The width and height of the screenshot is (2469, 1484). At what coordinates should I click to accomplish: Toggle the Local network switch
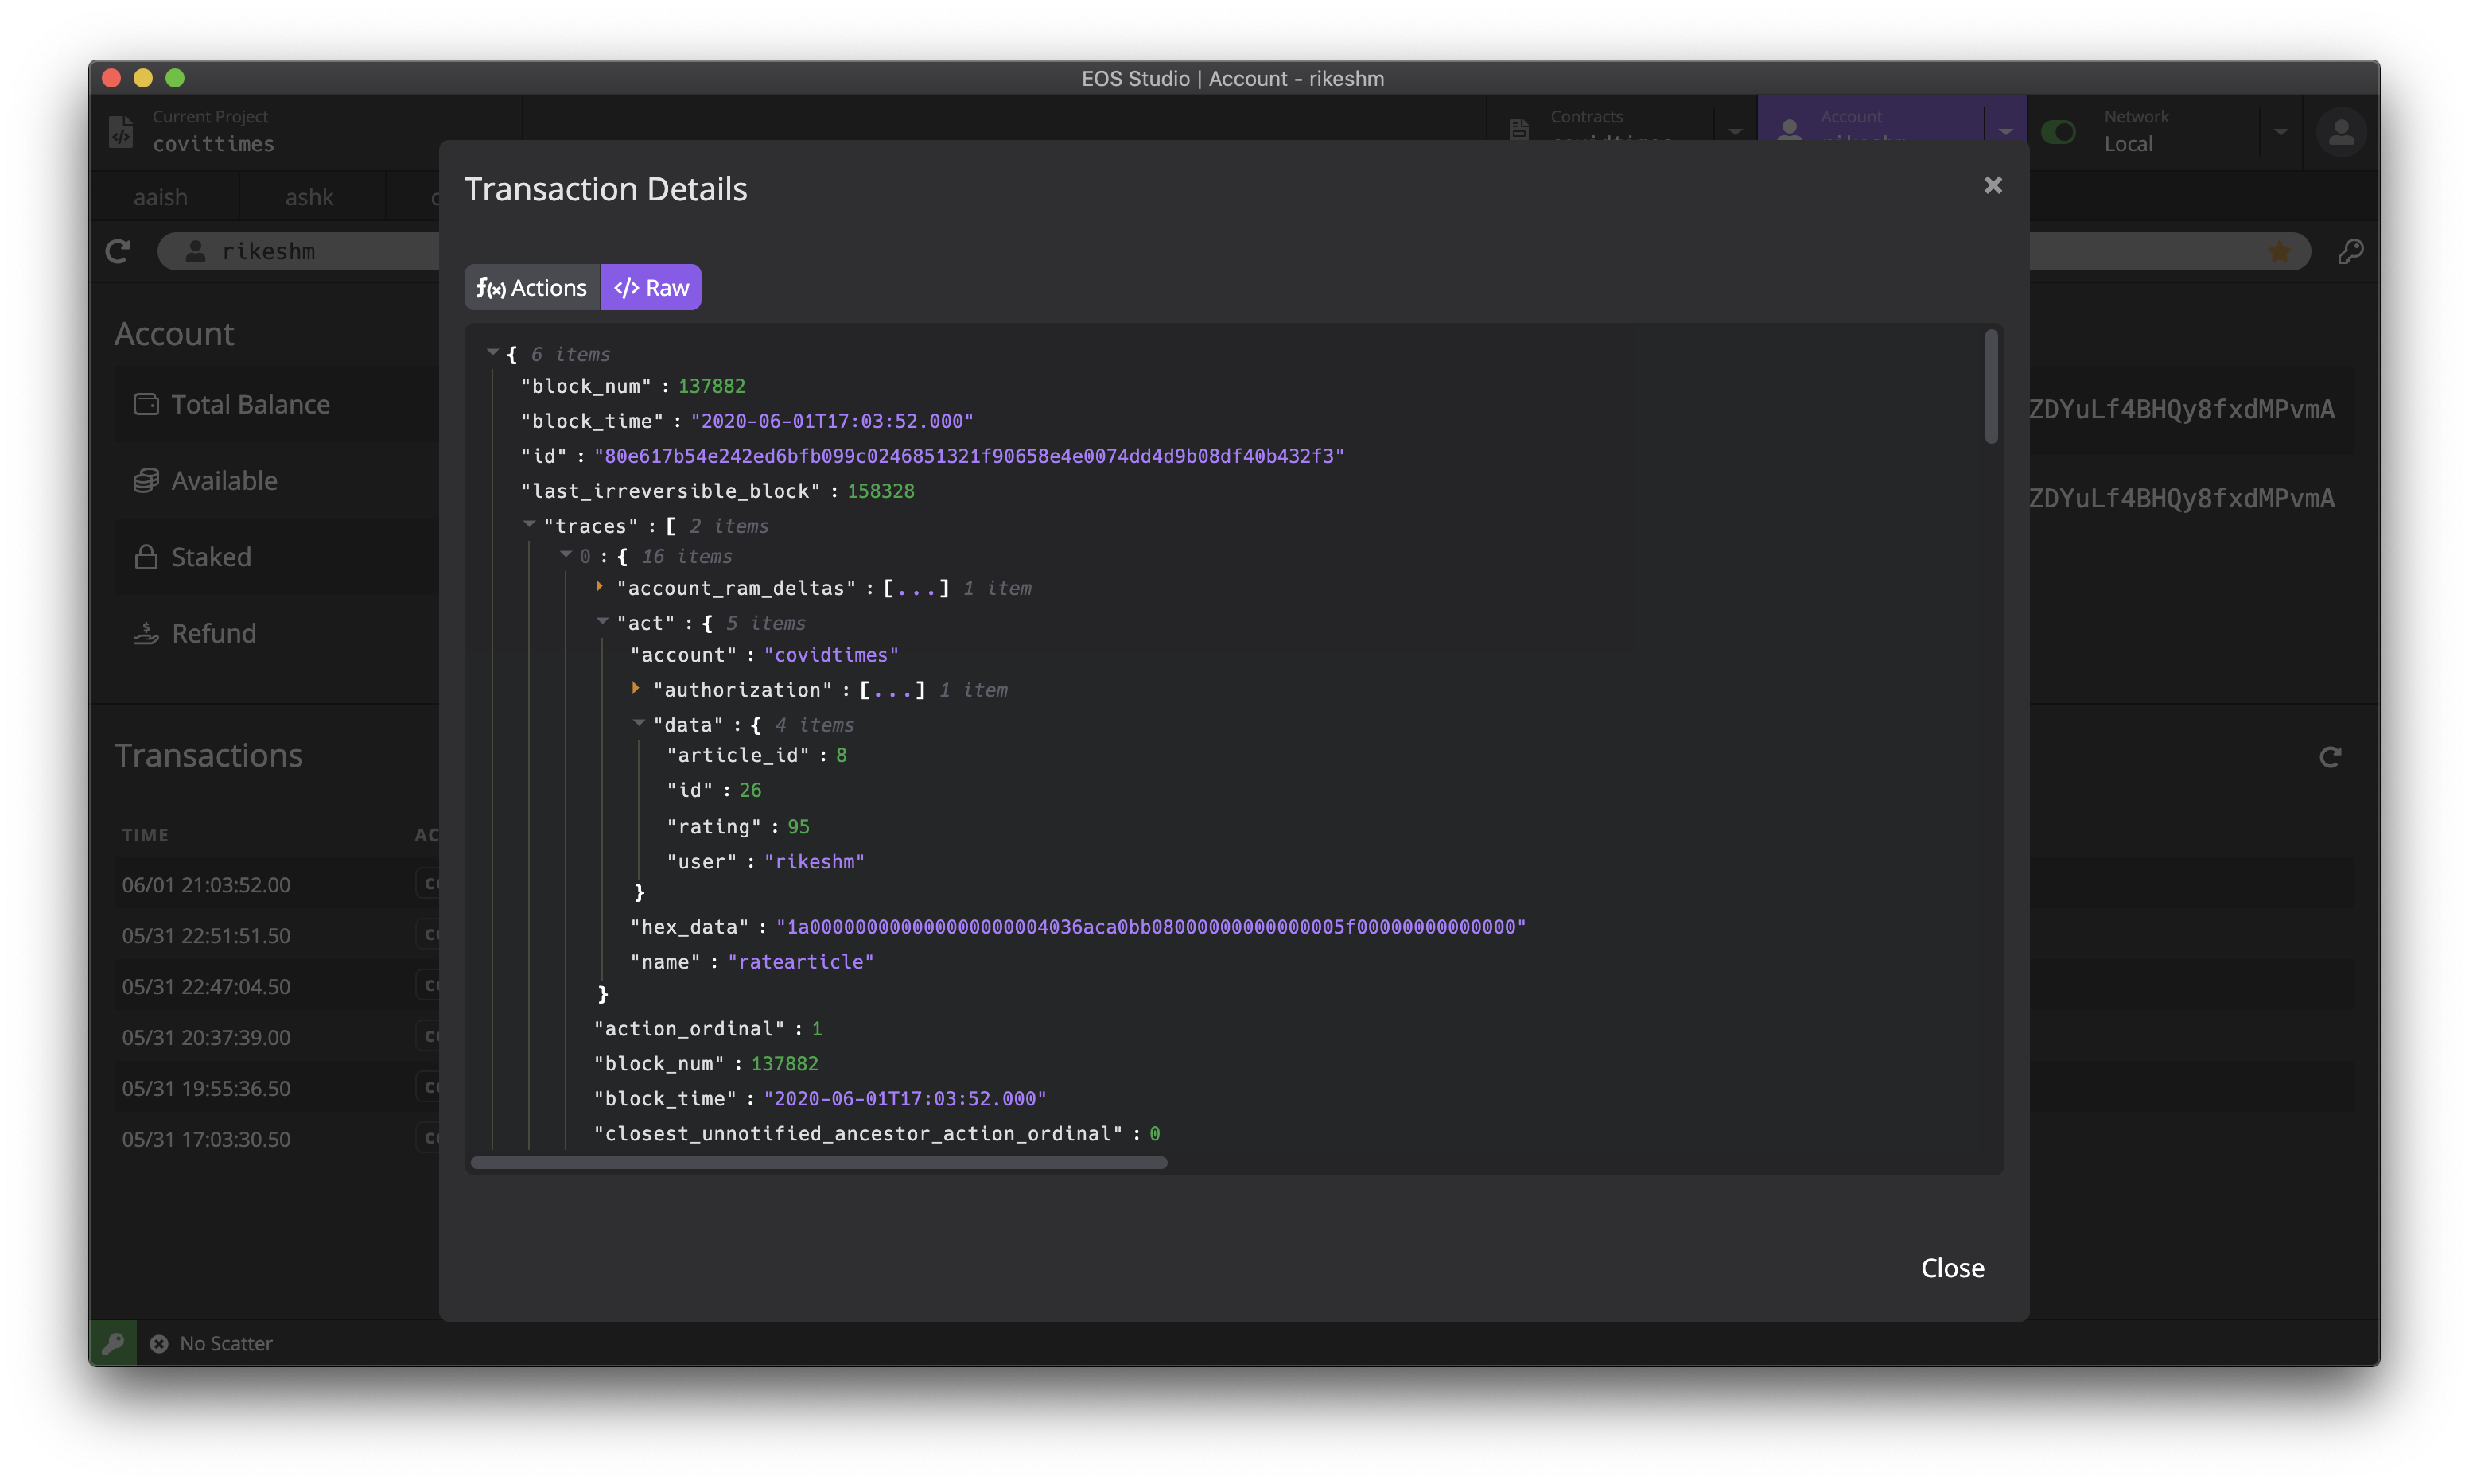pos(2058,132)
